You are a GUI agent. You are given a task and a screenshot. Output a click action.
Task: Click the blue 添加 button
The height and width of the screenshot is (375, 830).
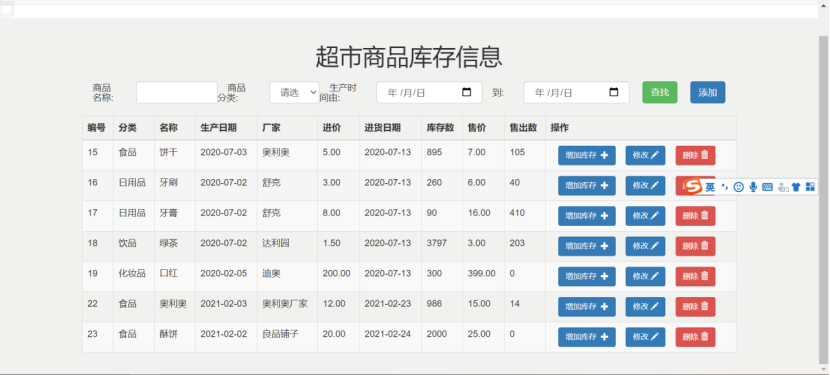pos(708,92)
